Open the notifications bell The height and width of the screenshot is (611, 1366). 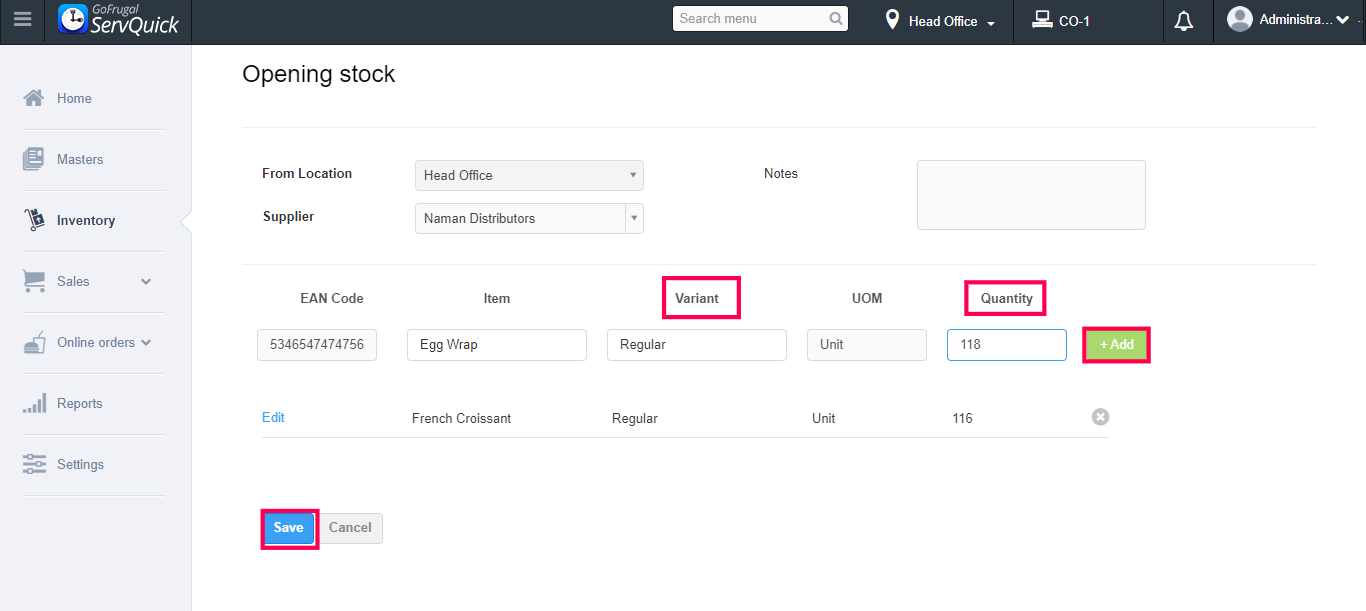1184,21
